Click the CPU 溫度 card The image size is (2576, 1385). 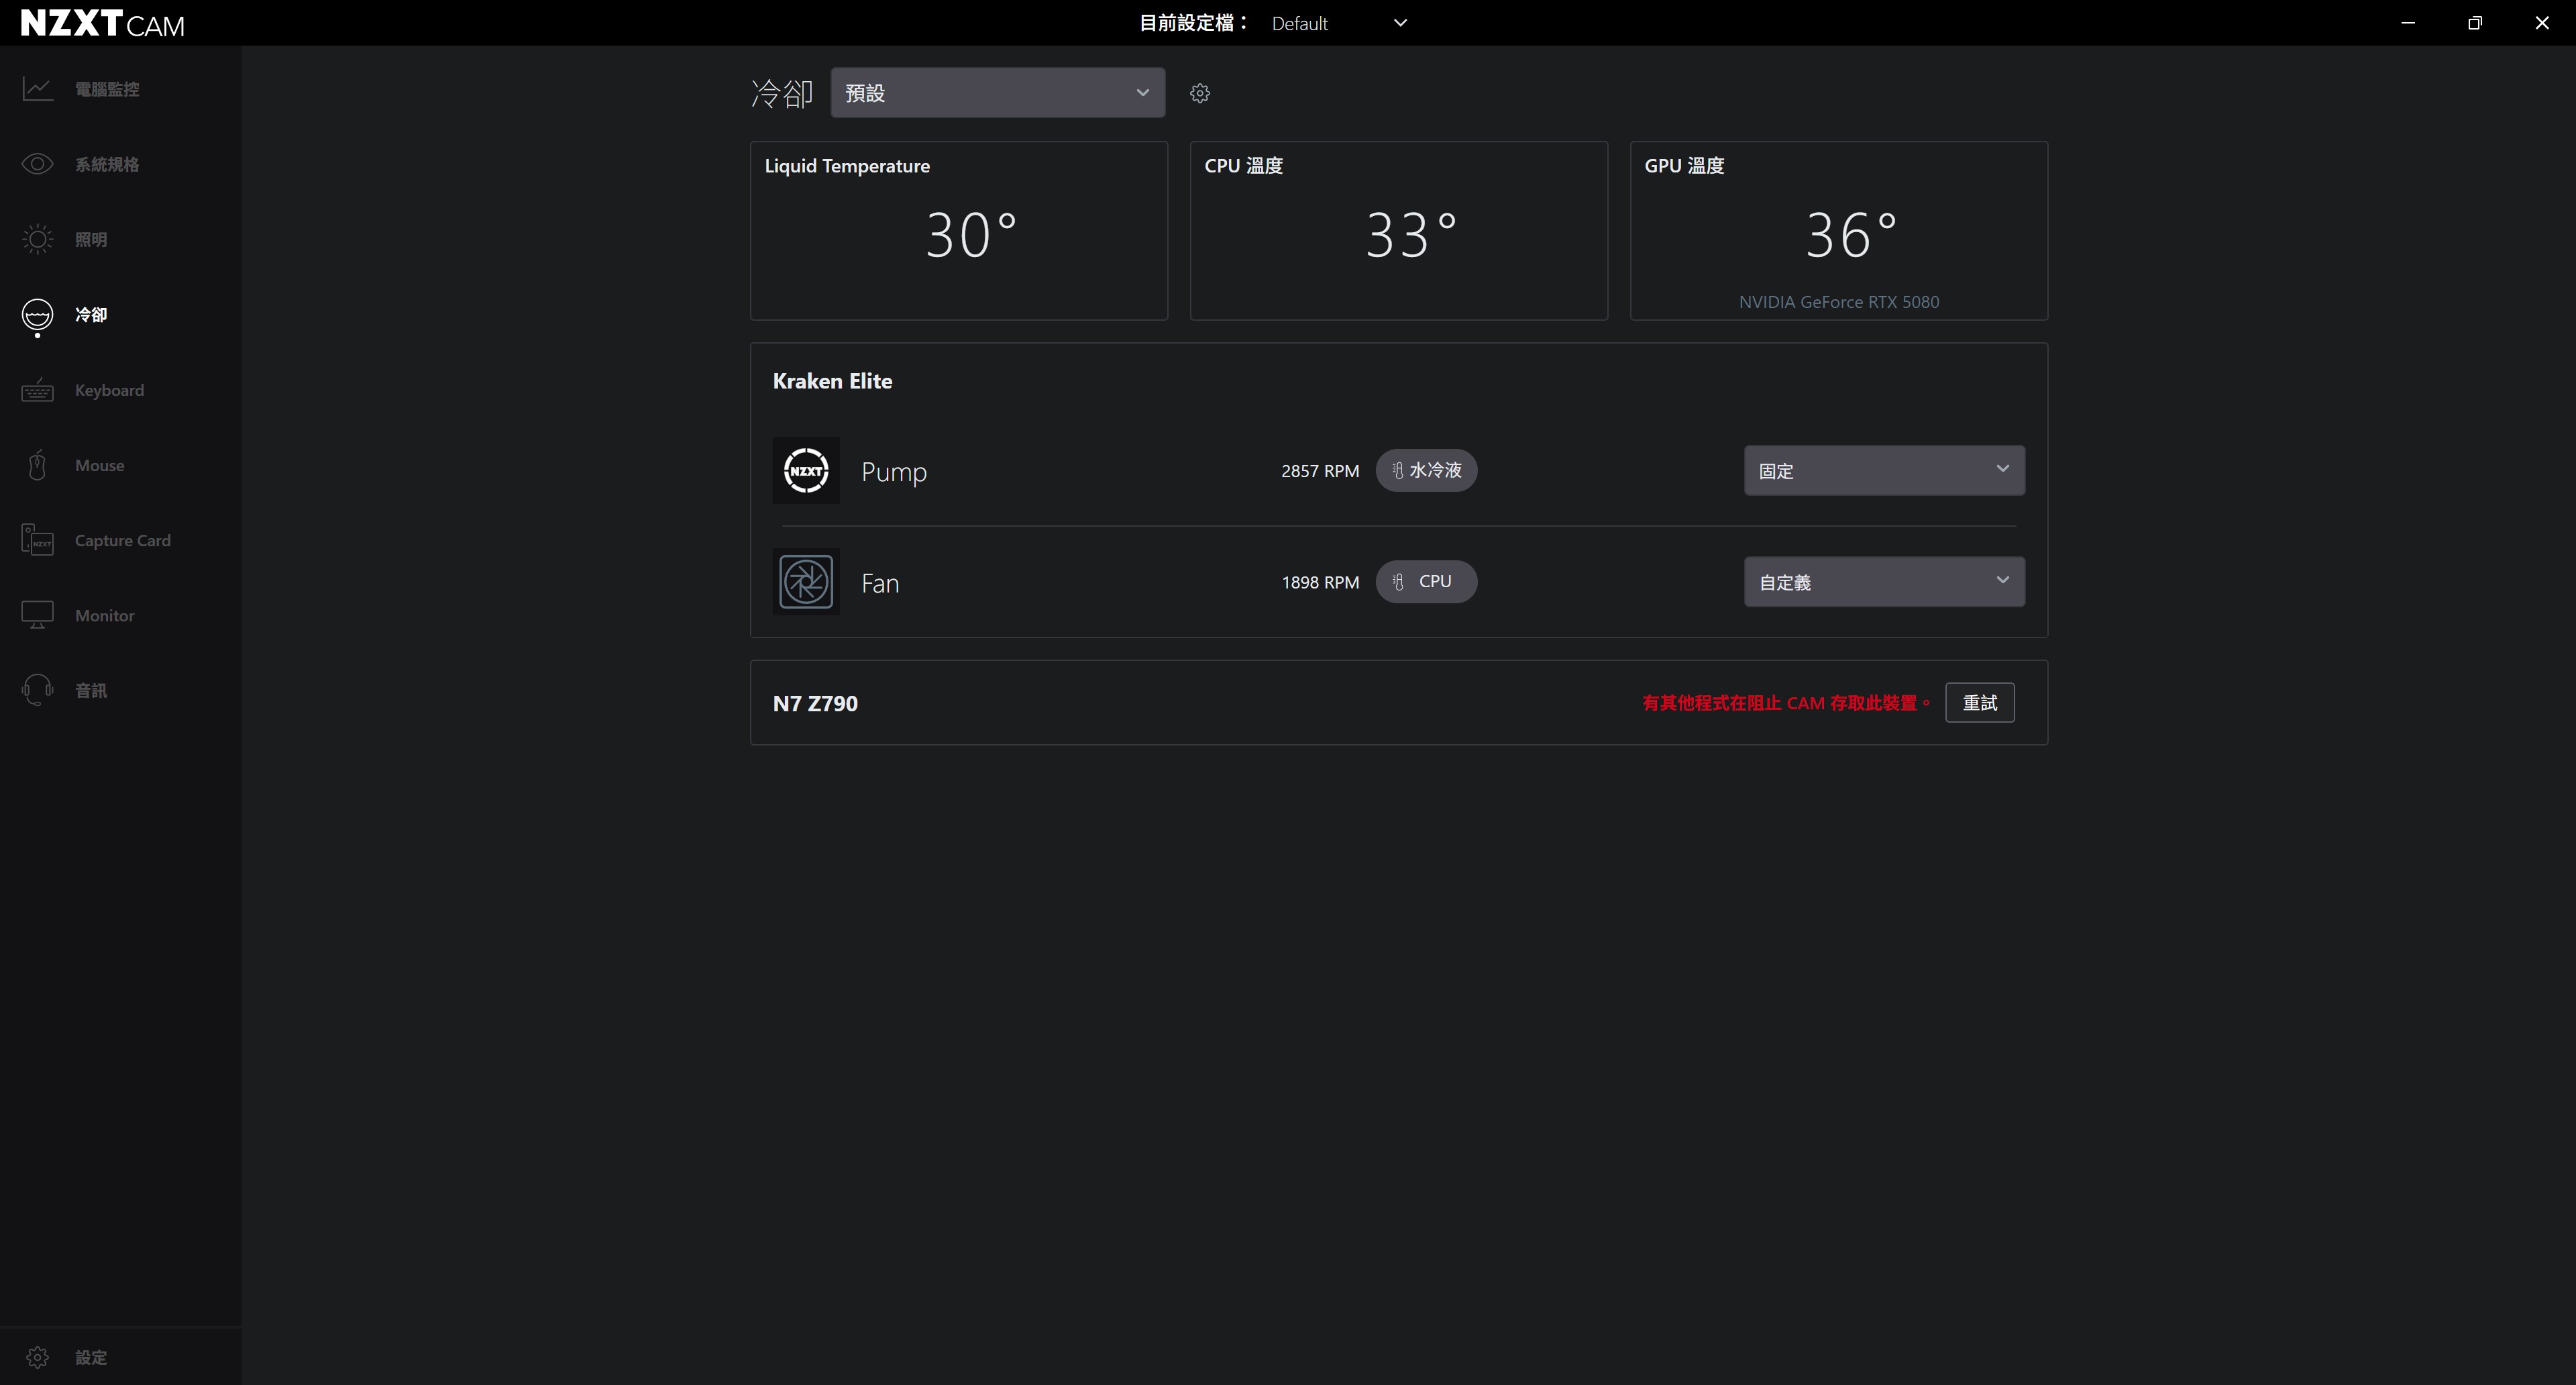(1399, 231)
